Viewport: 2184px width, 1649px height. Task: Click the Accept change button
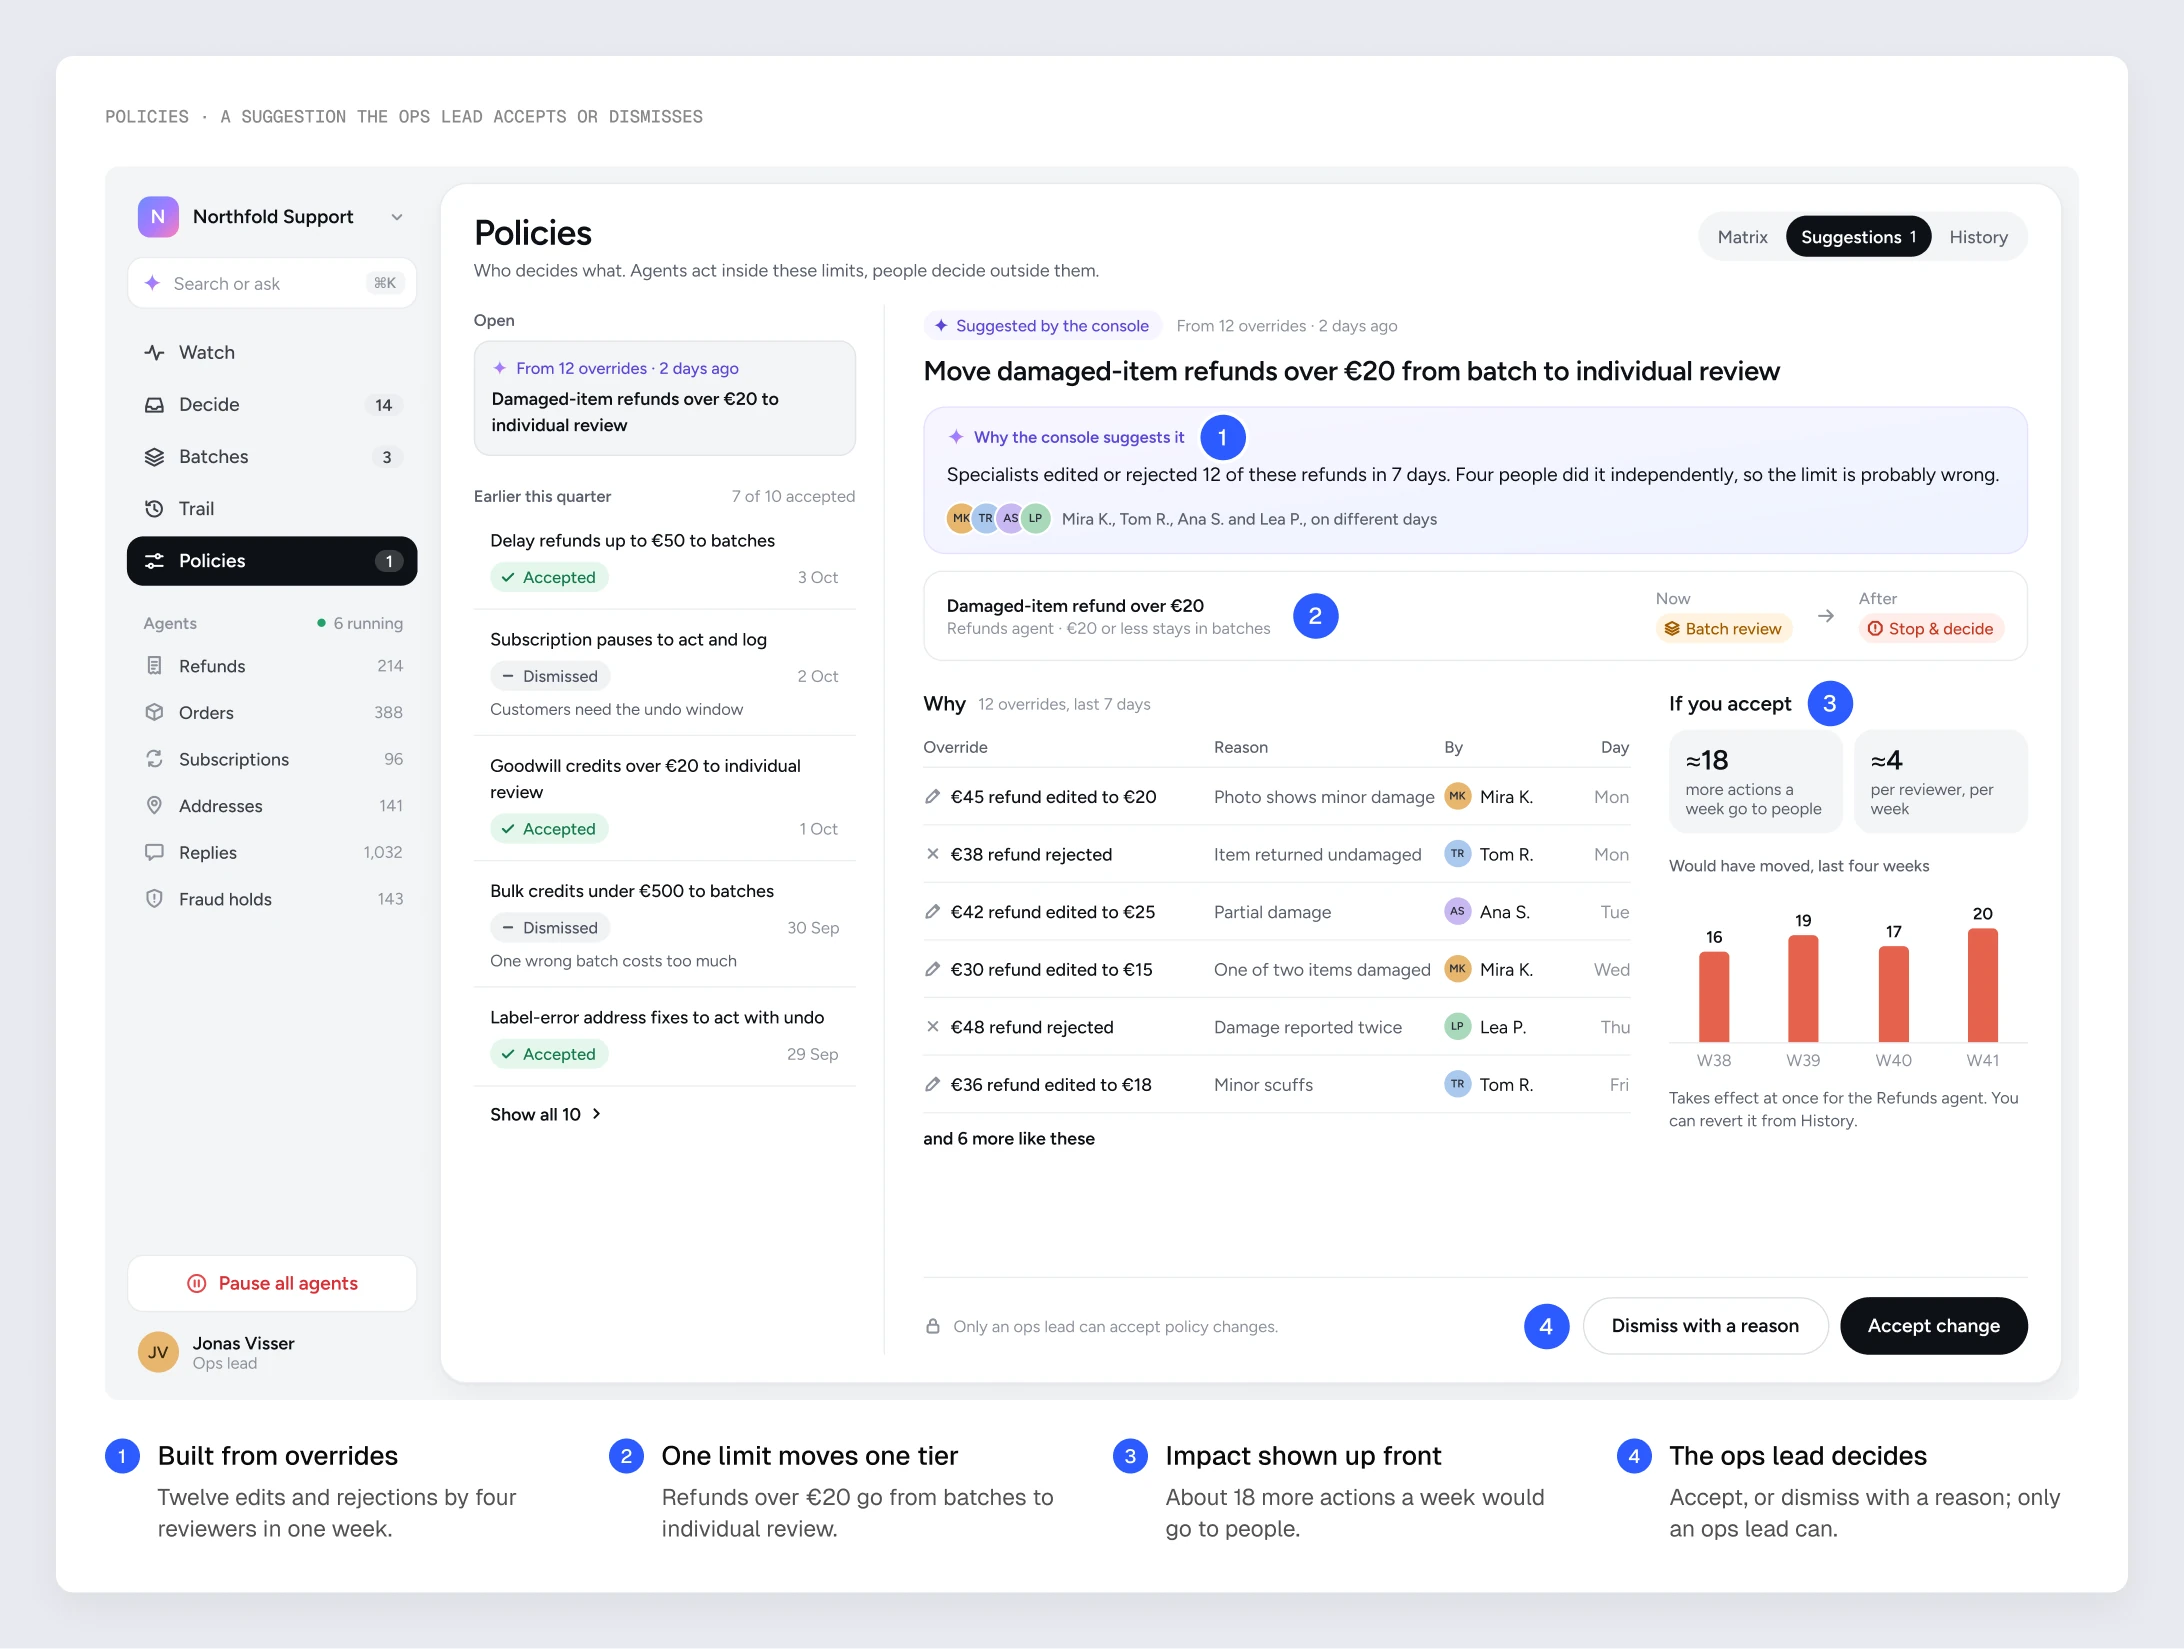(x=1933, y=1326)
